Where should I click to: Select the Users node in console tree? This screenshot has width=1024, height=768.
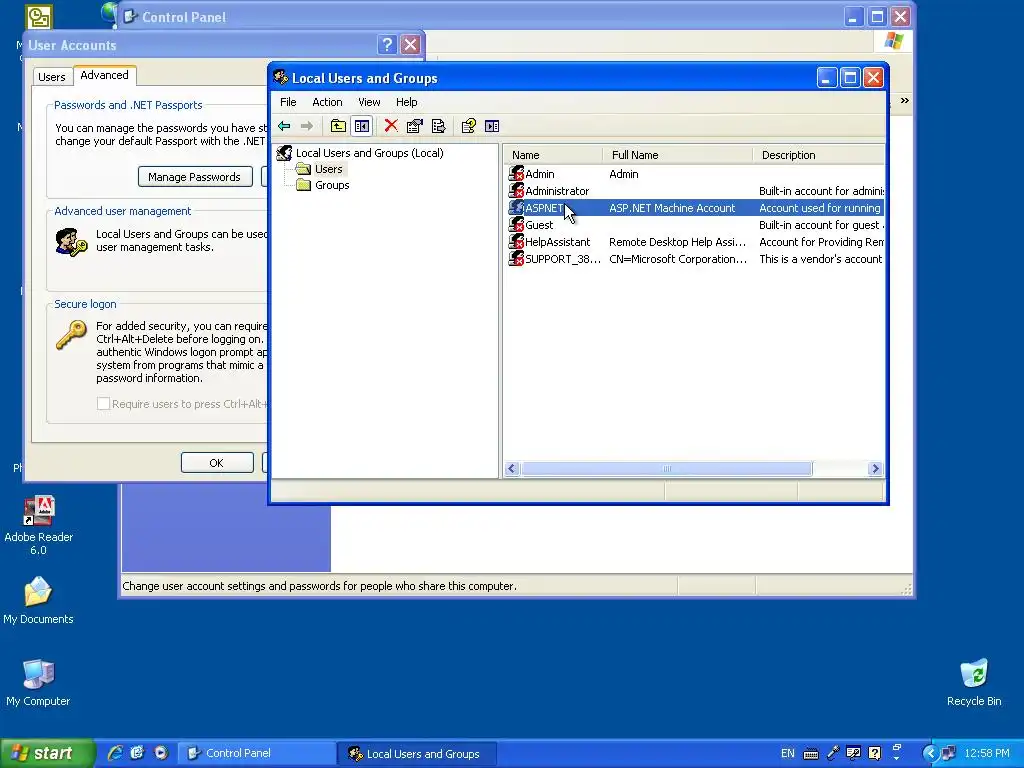328,169
